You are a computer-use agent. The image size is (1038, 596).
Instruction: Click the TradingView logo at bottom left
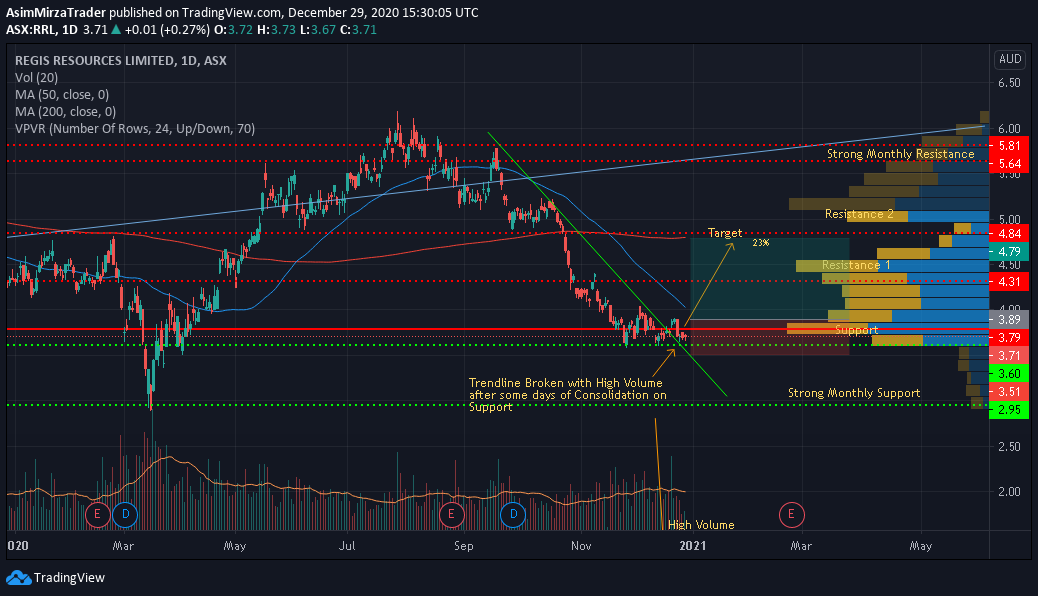[x=56, y=577]
